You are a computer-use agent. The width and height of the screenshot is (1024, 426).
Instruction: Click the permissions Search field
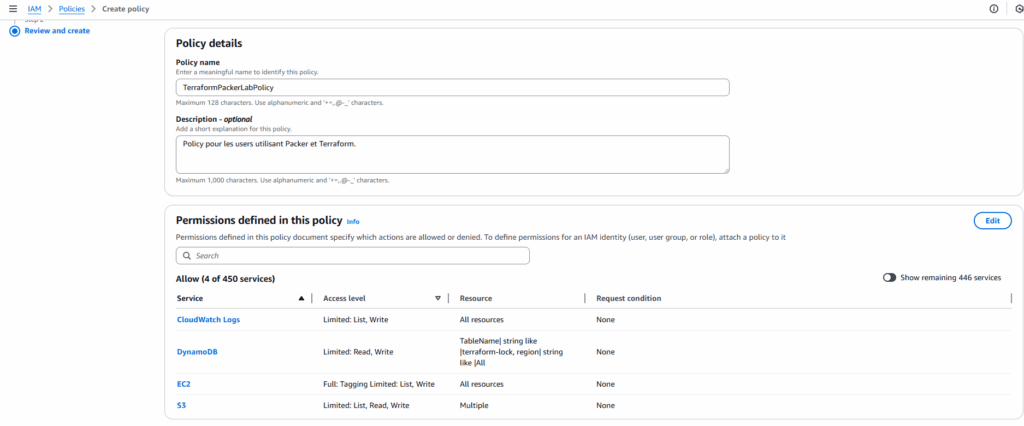[353, 255]
